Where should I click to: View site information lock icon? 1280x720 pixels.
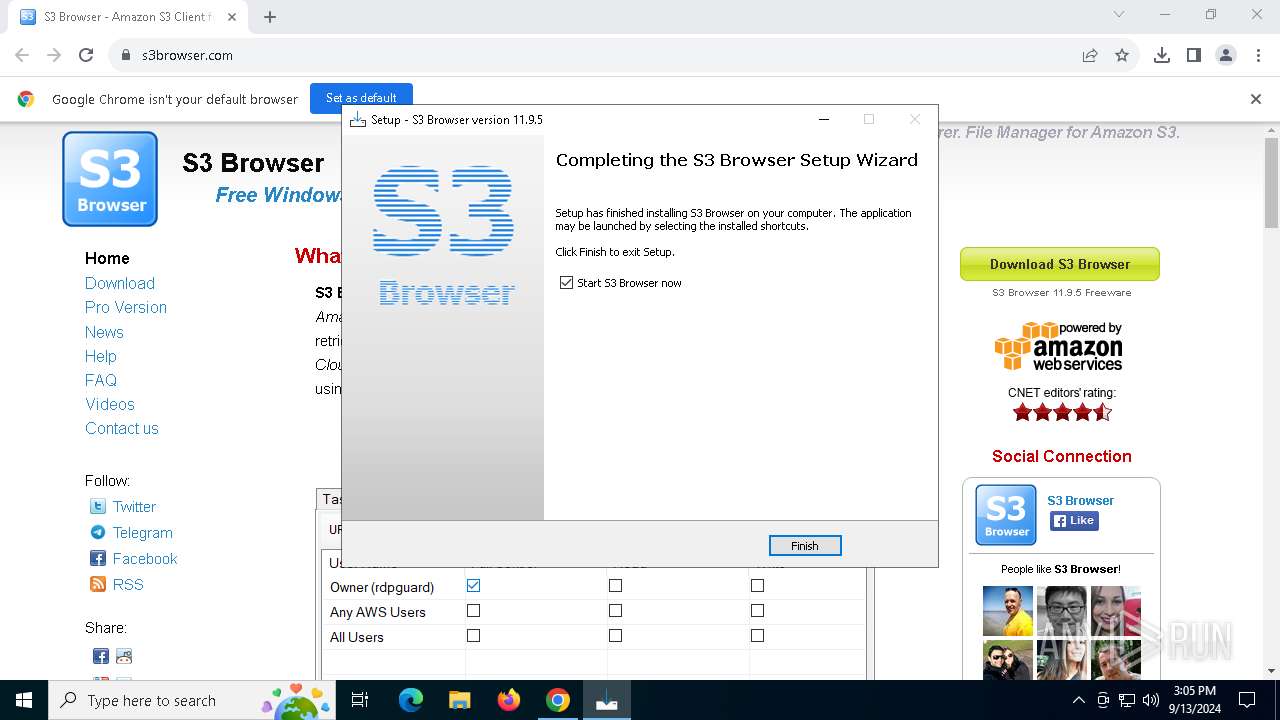(126, 55)
